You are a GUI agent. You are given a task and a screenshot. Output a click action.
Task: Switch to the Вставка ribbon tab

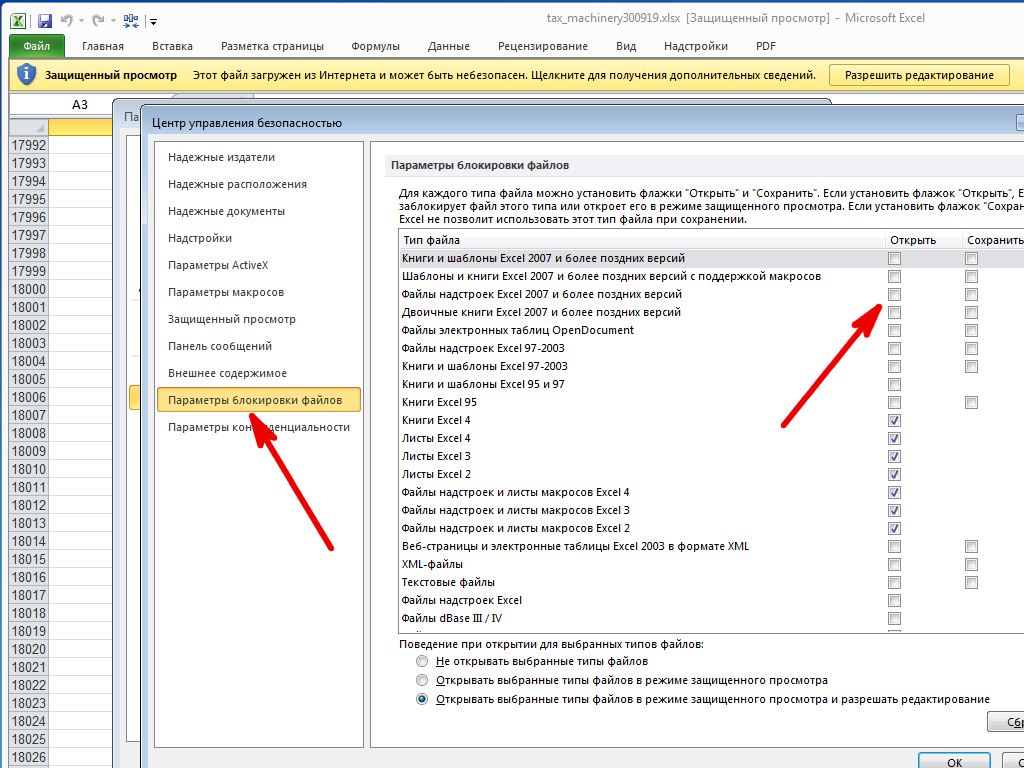point(172,46)
